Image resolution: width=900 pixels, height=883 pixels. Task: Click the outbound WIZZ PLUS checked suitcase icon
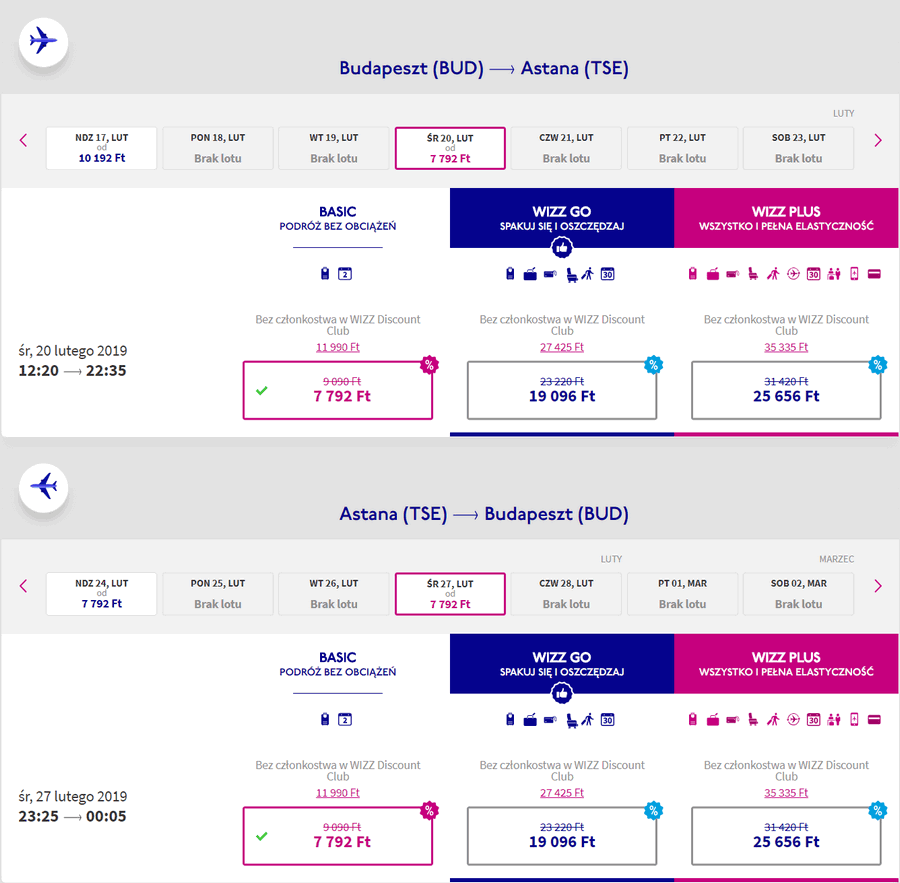tap(713, 274)
